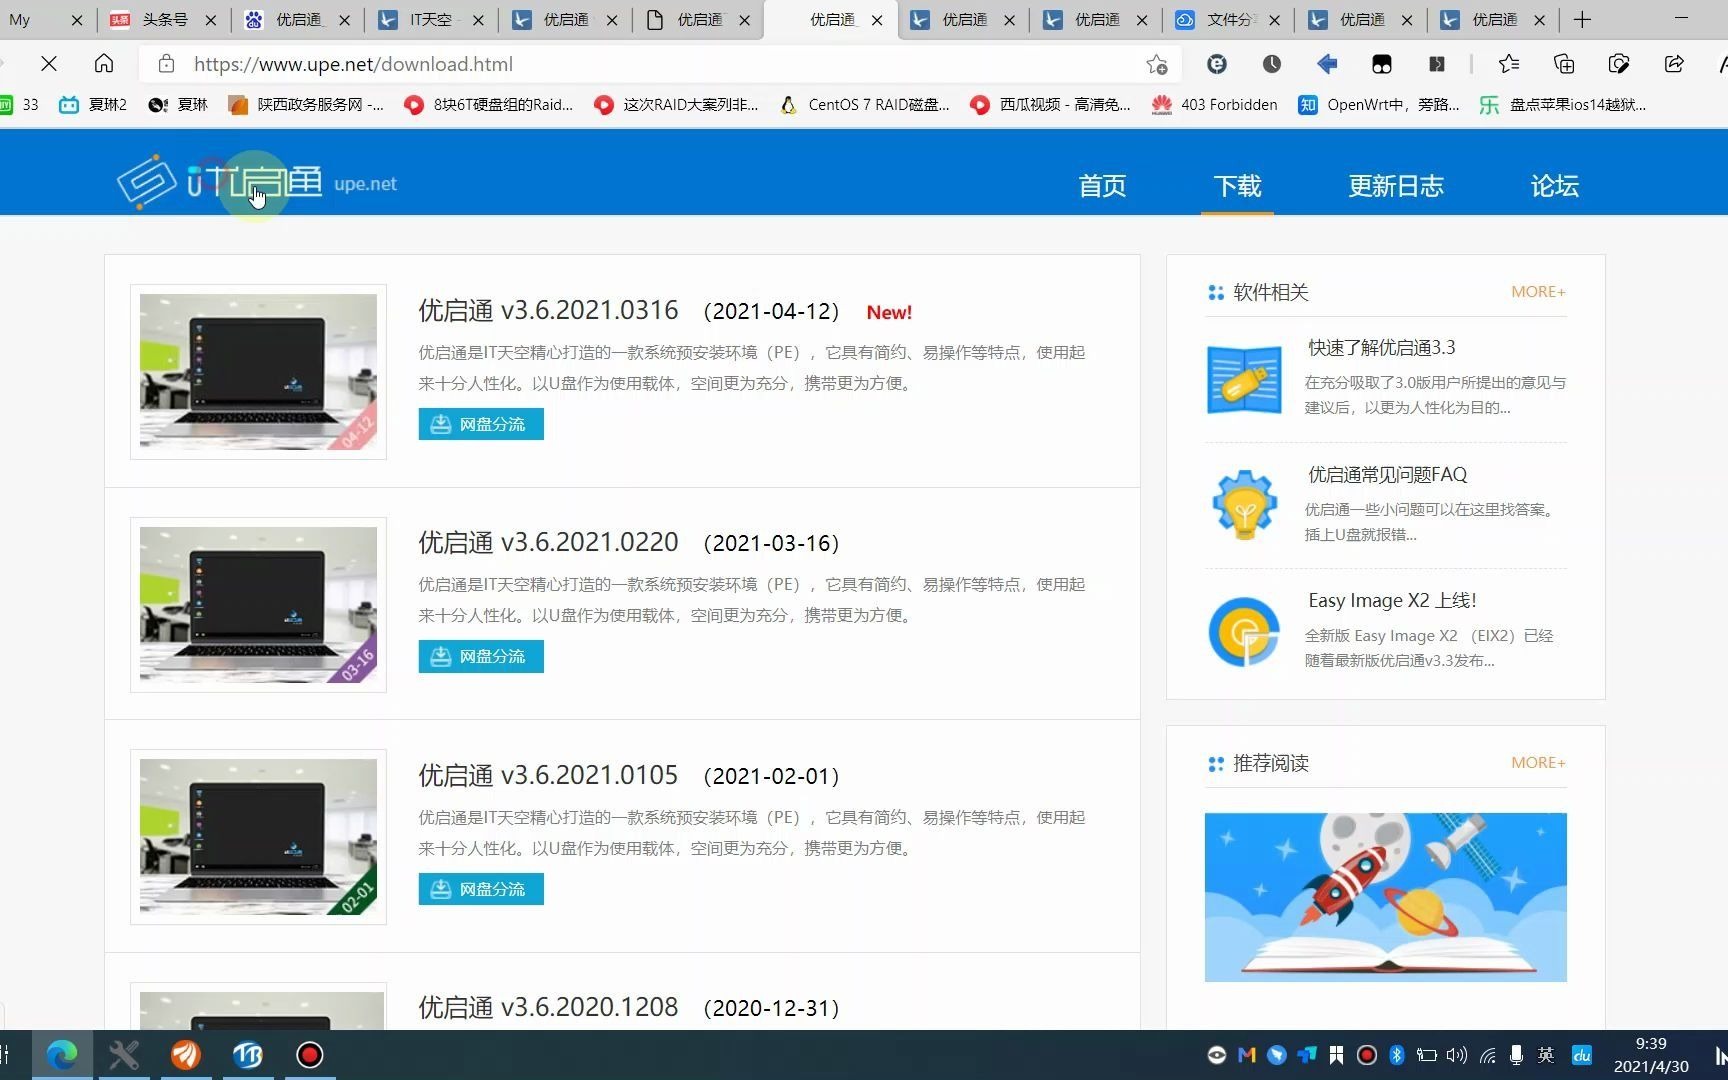This screenshot has width=1728, height=1080.
Task: Open the clock extension icon in toolbar
Action: point(1272,64)
